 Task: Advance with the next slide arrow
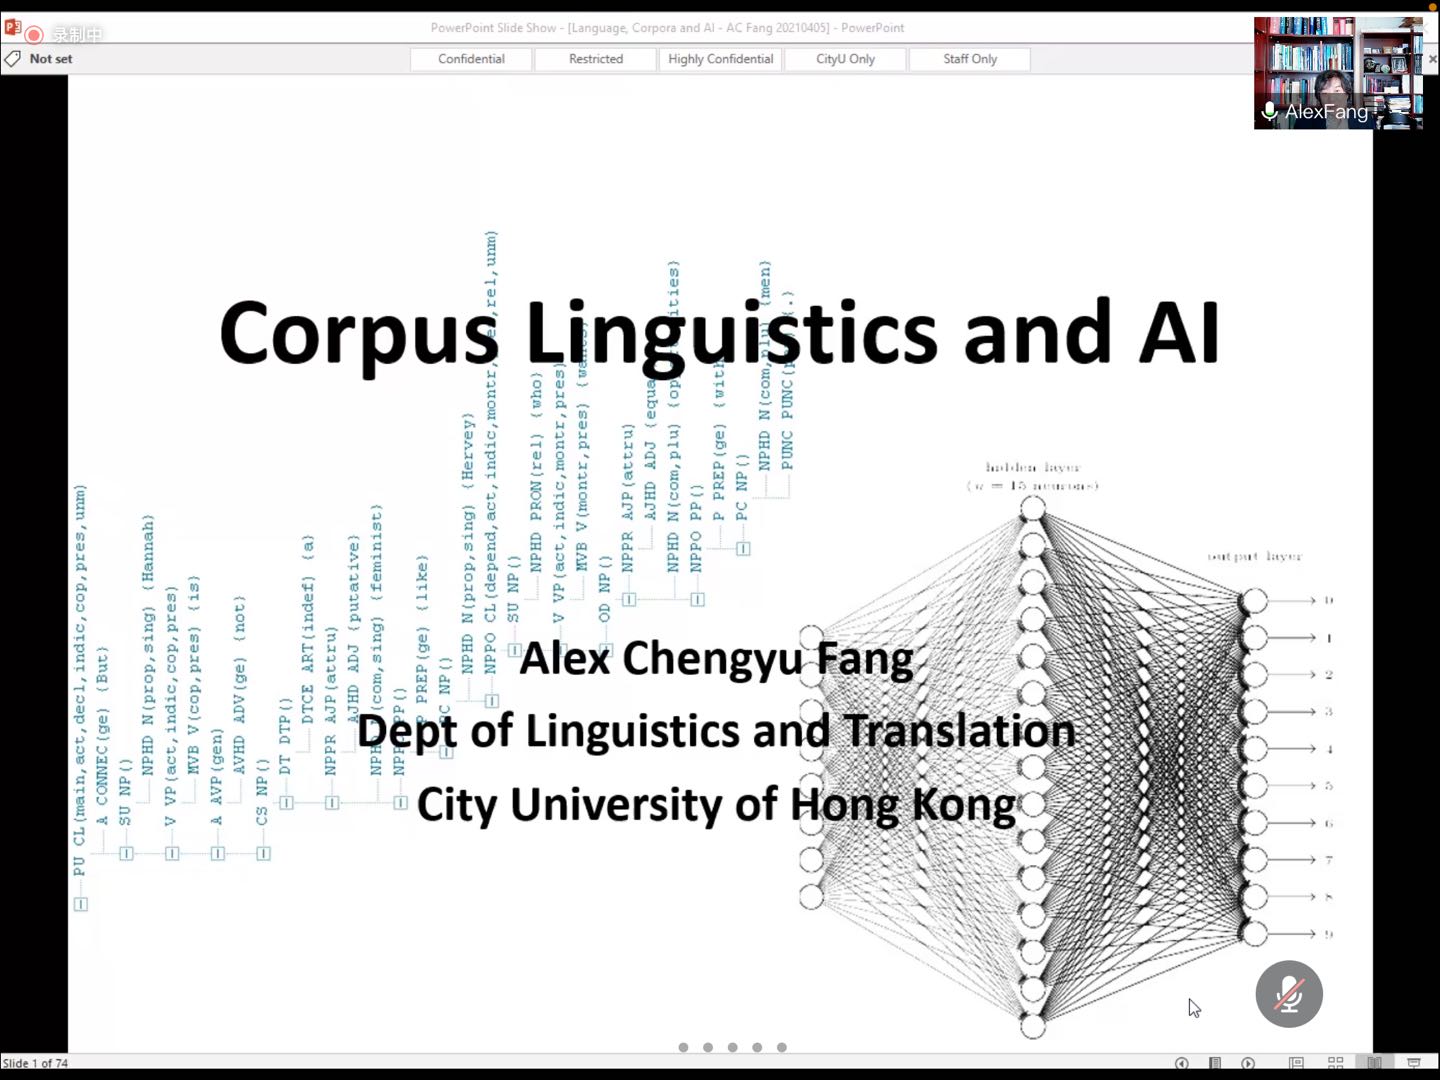[x=1248, y=1063]
